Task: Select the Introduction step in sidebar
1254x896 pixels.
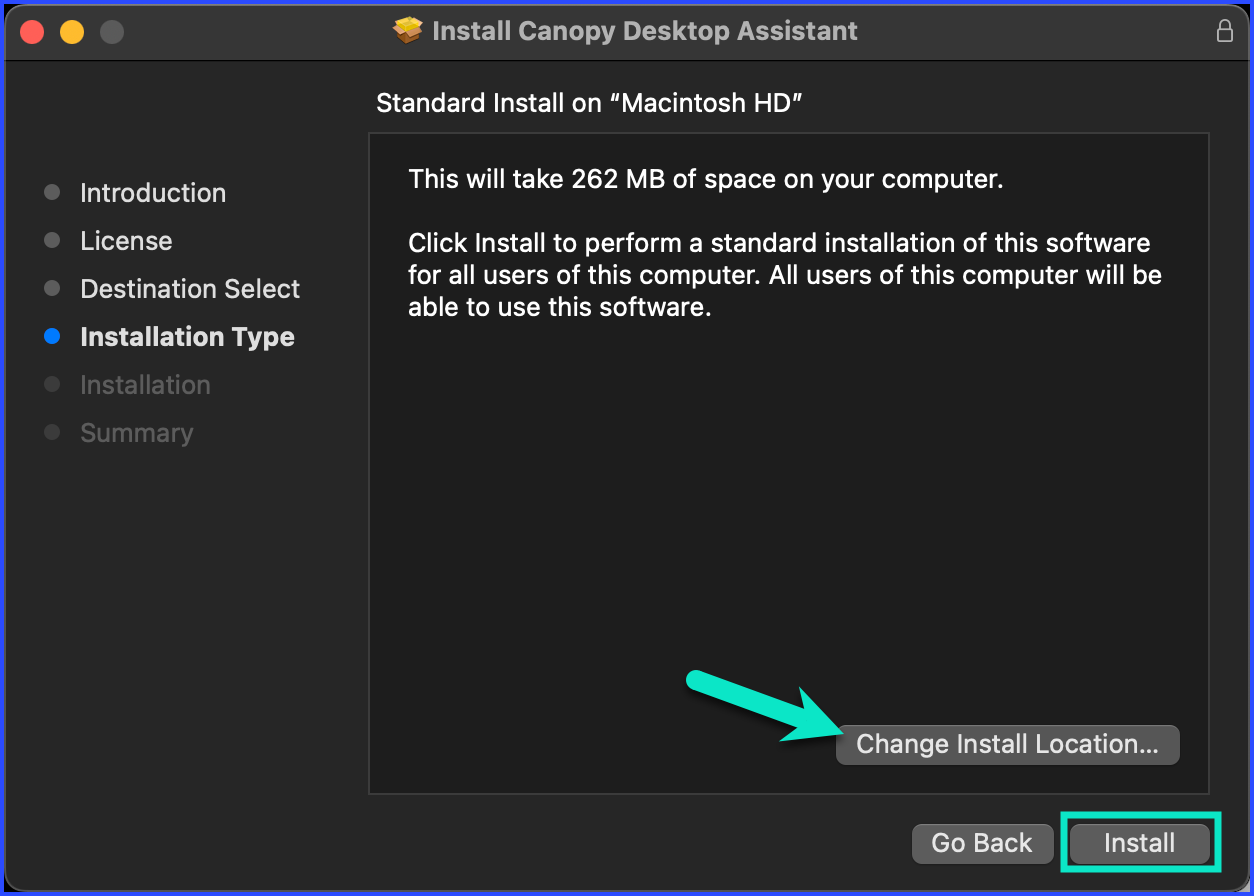Action: 153,193
